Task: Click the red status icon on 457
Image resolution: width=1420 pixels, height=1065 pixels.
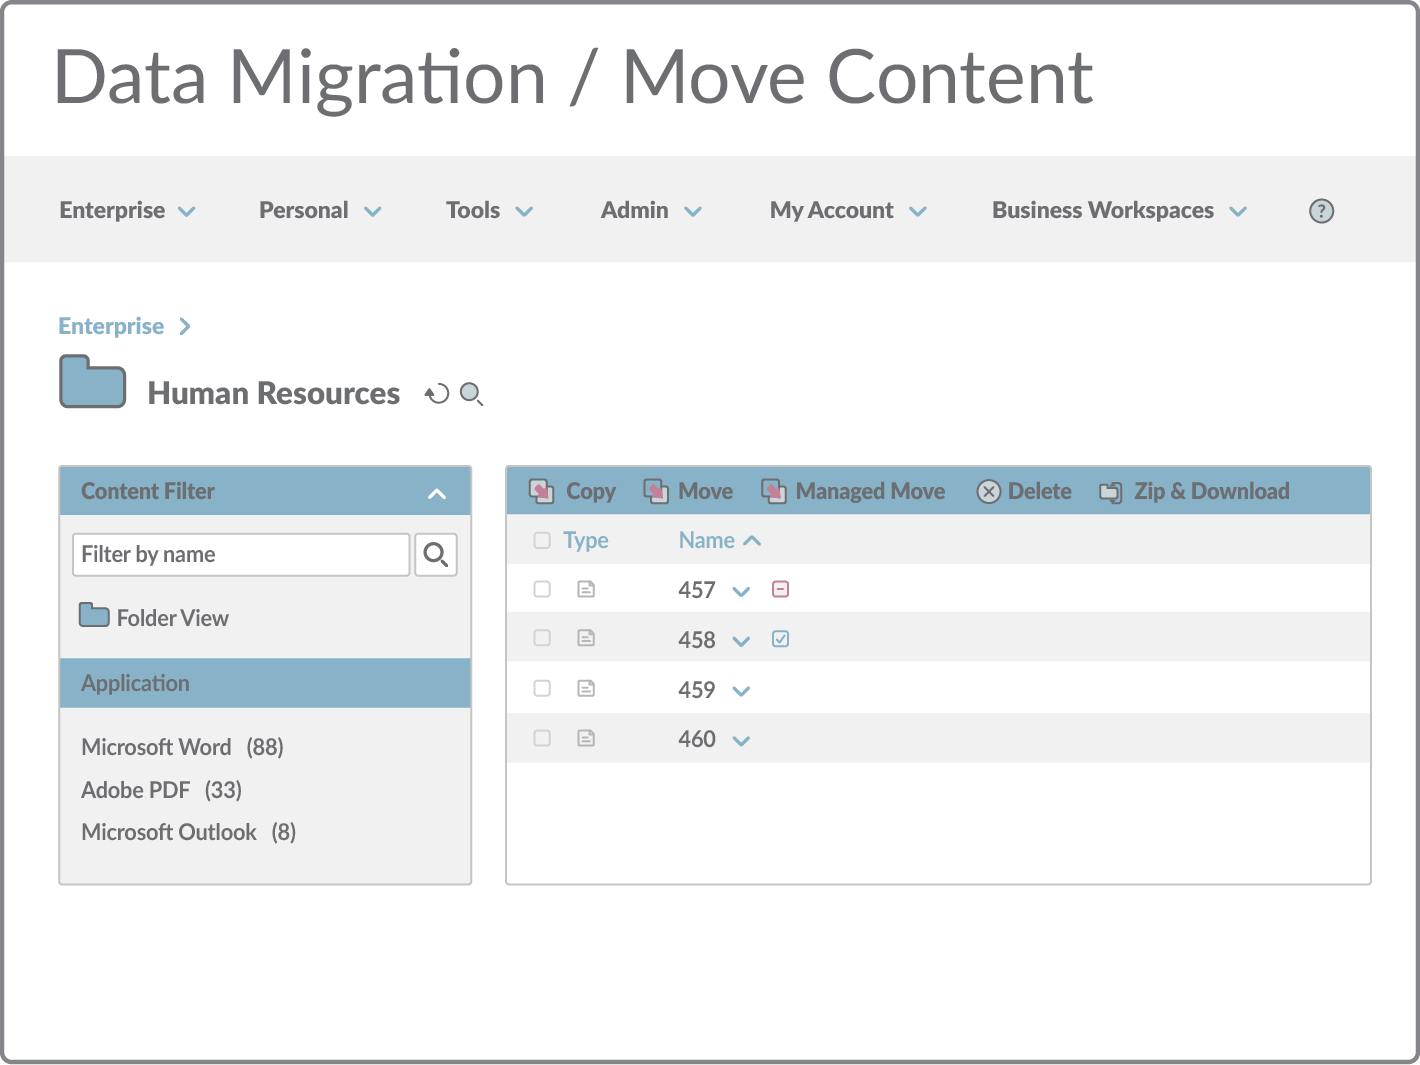Action: pos(780,589)
